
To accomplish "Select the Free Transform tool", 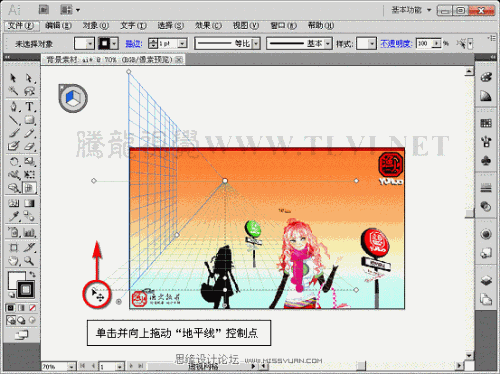I will 29,175.
